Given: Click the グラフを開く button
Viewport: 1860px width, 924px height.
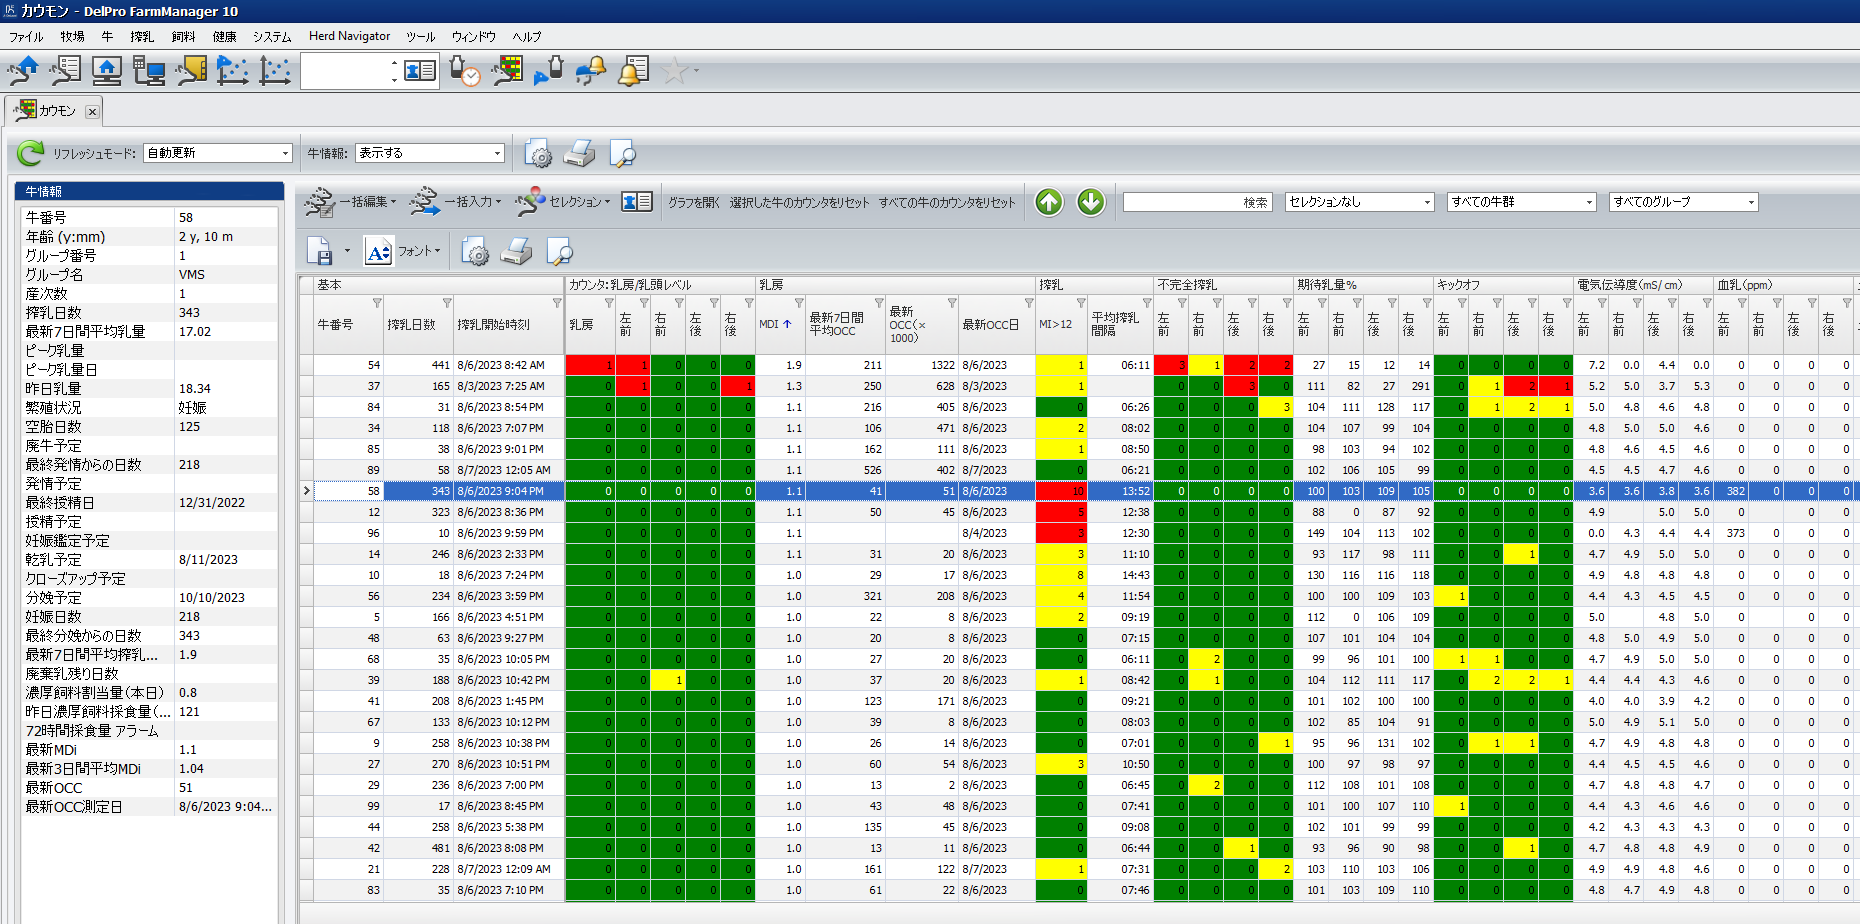Looking at the screenshot, I should [x=694, y=202].
